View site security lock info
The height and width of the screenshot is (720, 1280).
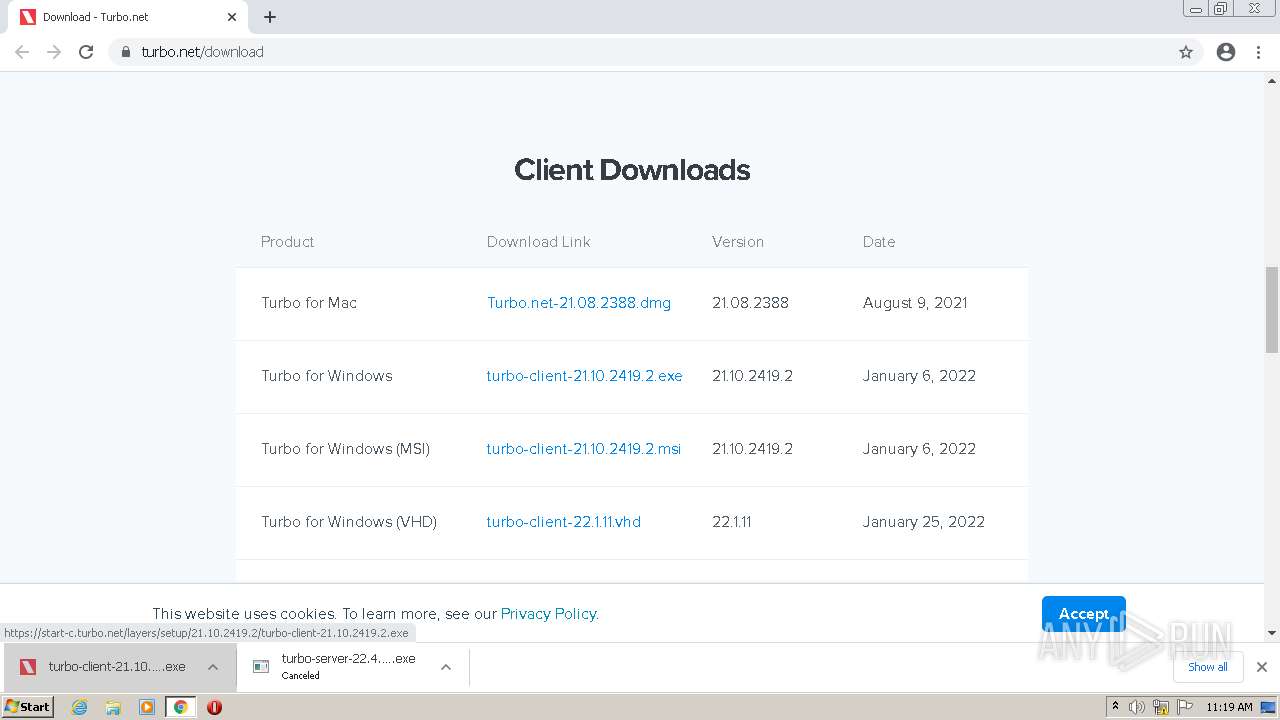click(x=126, y=52)
